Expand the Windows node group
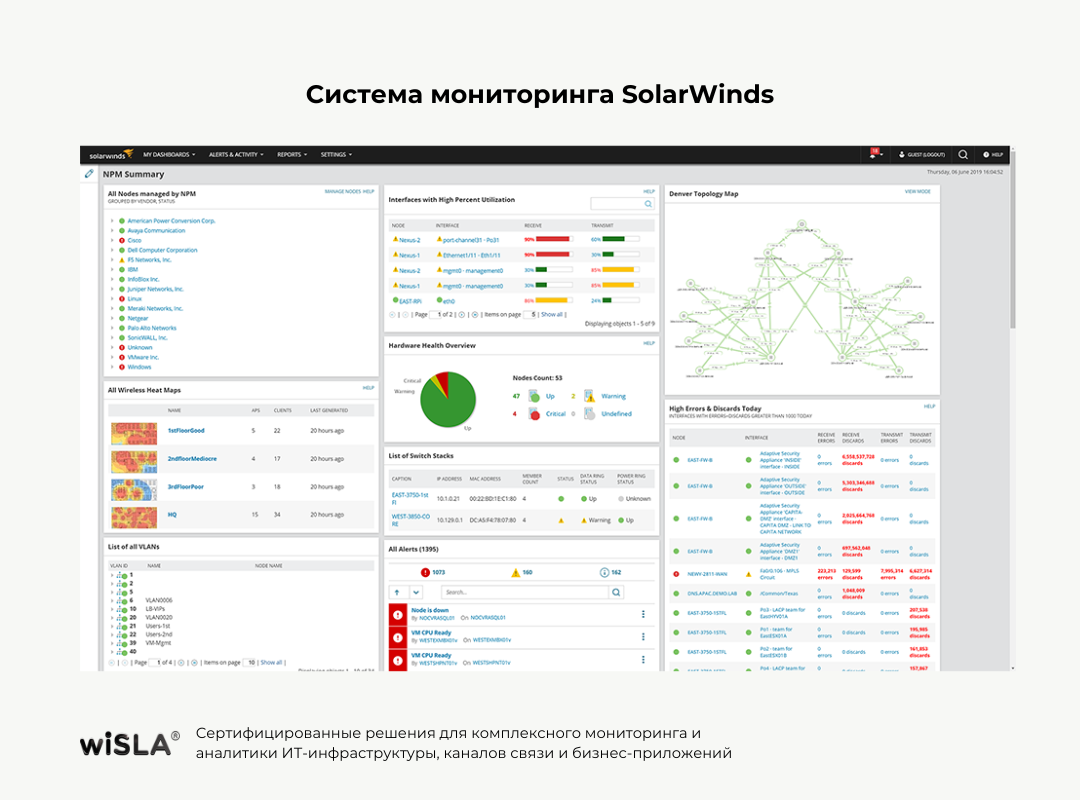This screenshot has height=800, width=1080. click(112, 367)
